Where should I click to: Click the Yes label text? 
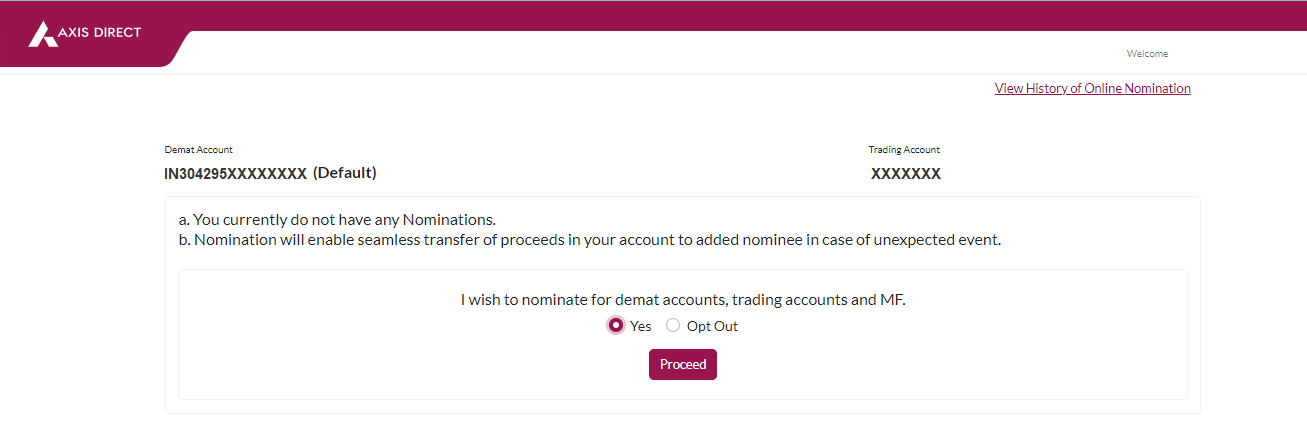click(640, 326)
